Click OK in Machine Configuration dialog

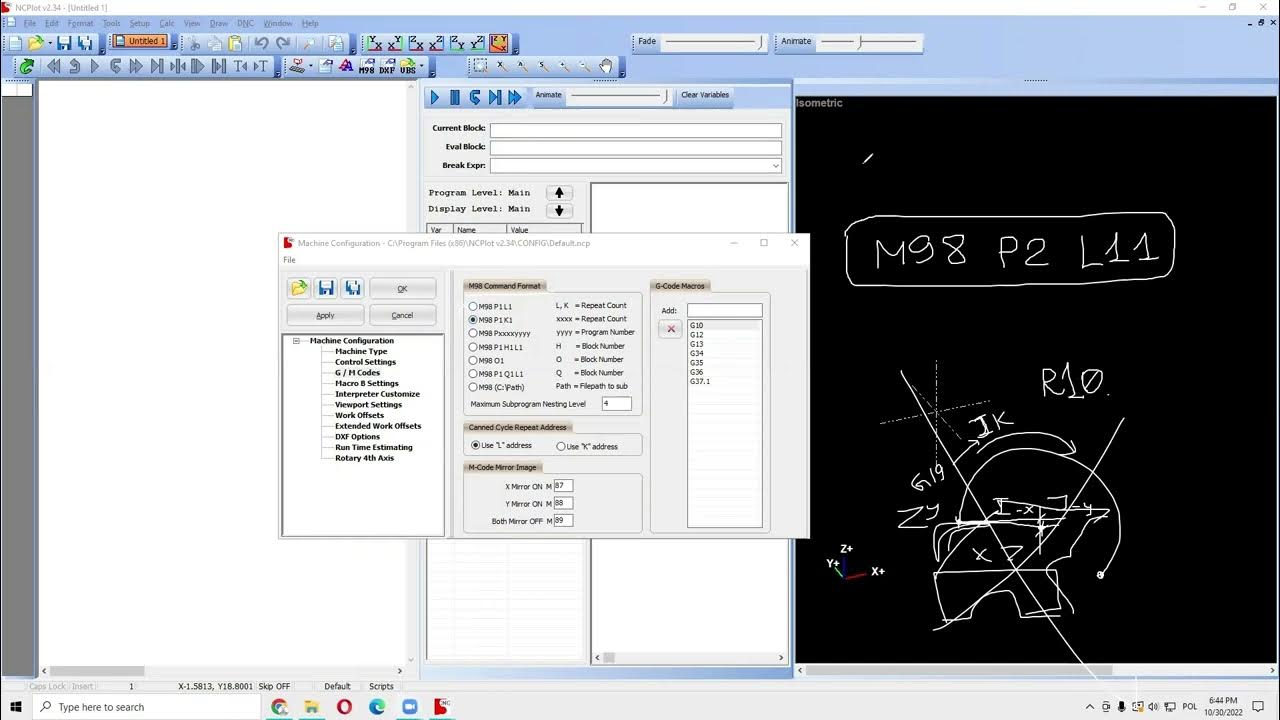[402, 288]
